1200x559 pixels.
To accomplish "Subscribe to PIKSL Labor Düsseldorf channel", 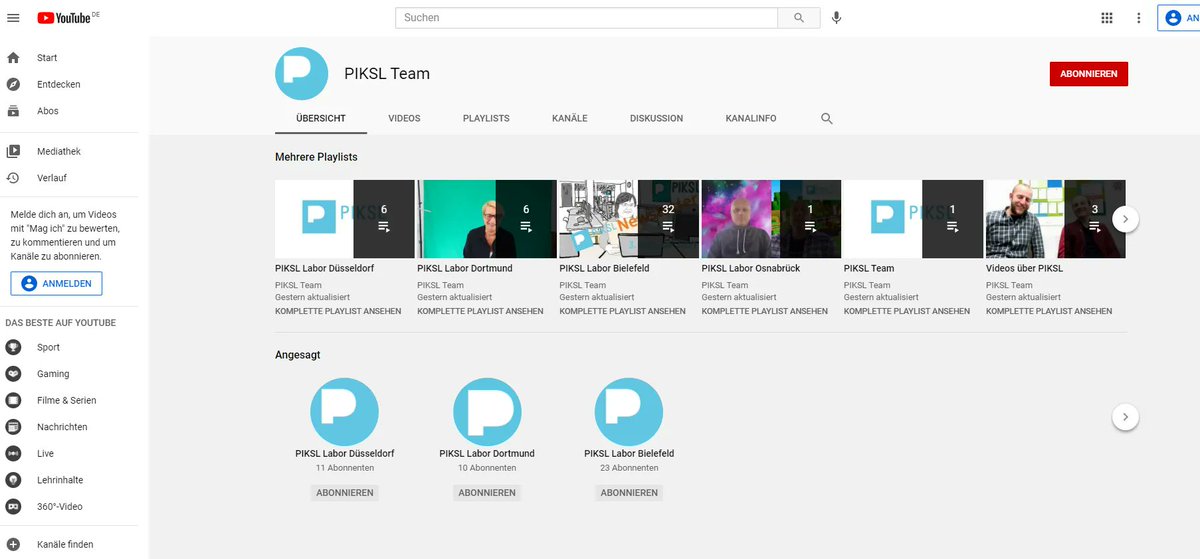I will (x=345, y=492).
